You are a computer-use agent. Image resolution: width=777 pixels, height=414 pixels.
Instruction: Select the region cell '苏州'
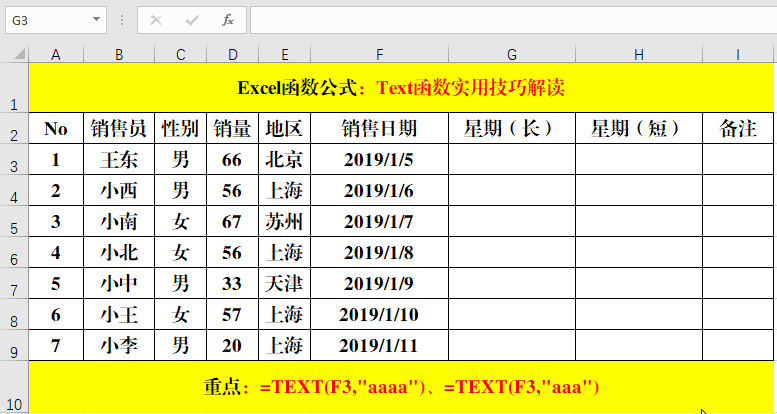pyautogui.click(x=284, y=221)
